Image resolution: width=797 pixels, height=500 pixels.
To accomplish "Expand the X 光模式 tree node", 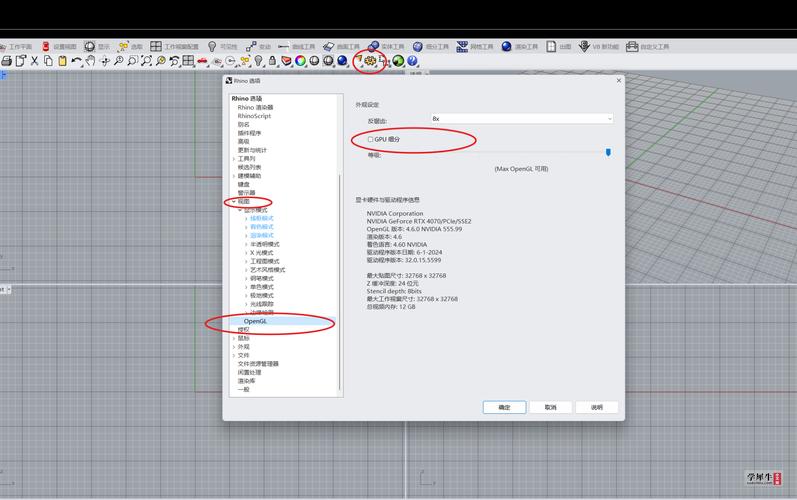I will (247, 253).
